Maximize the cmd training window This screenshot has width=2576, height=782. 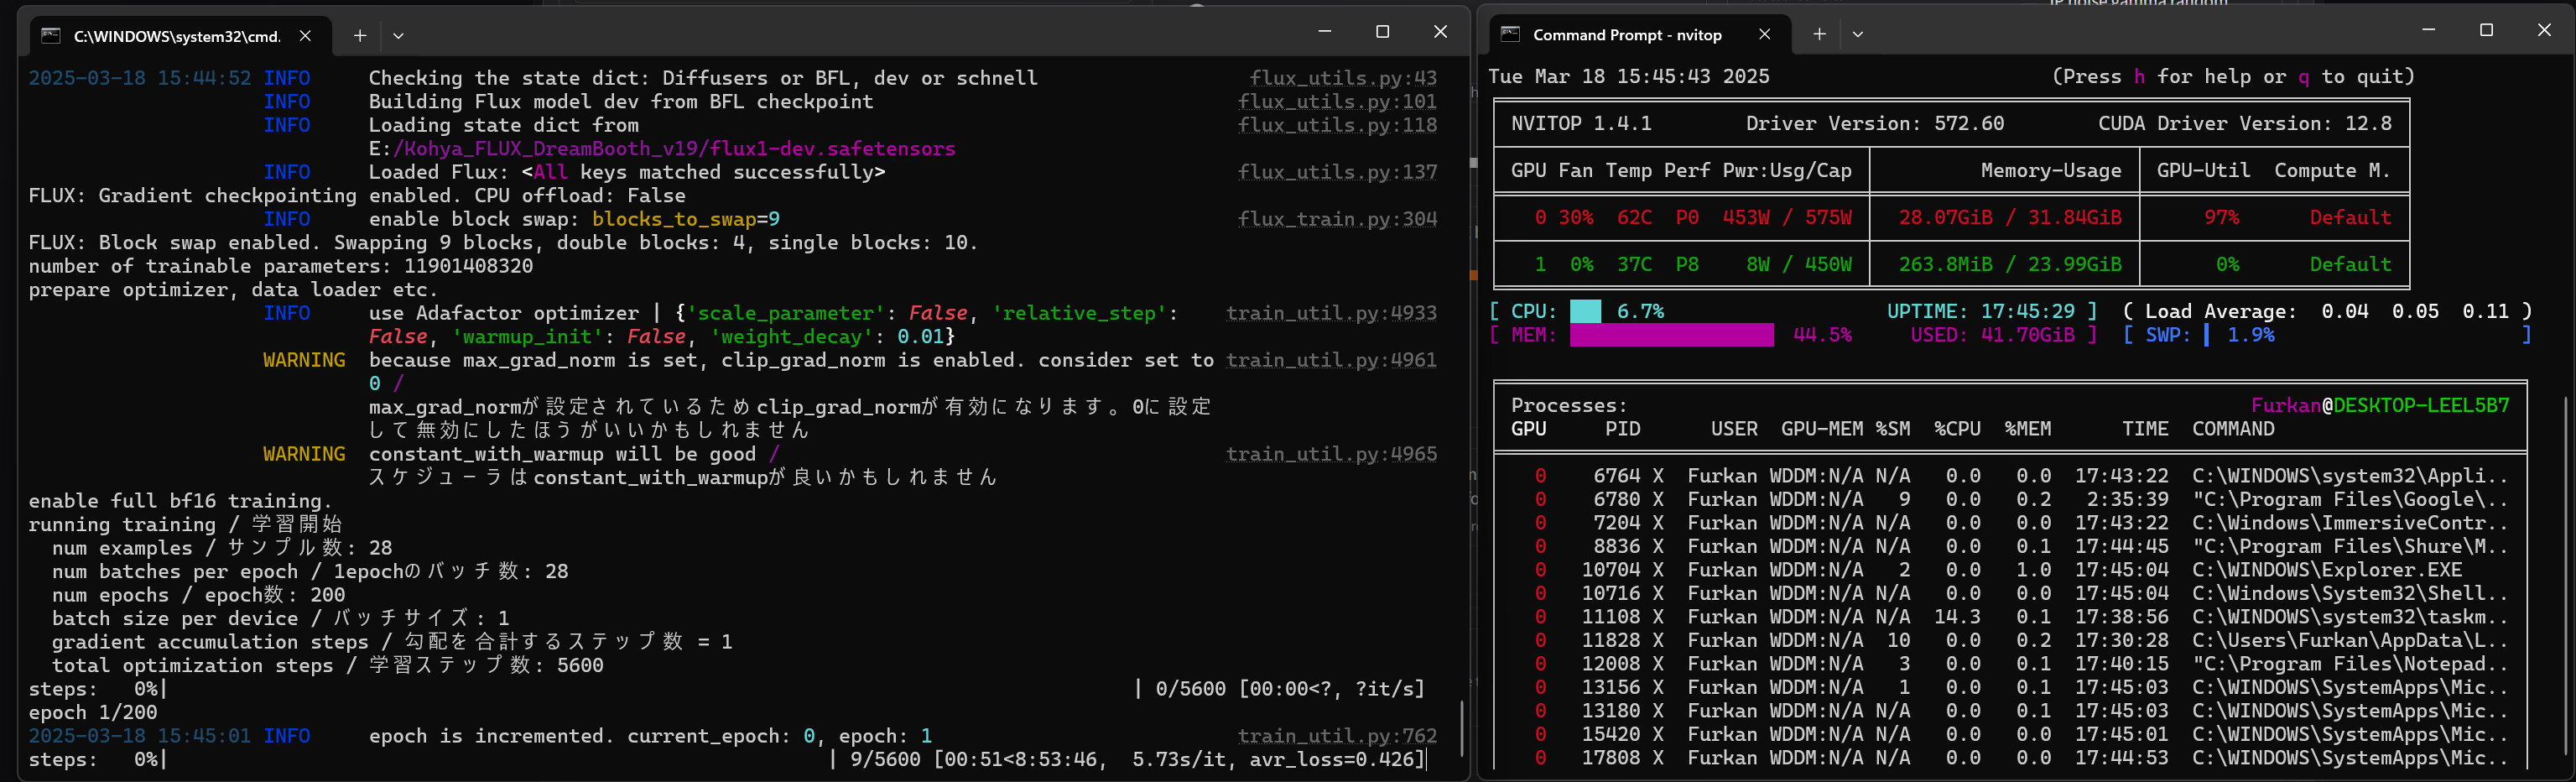tap(1383, 32)
